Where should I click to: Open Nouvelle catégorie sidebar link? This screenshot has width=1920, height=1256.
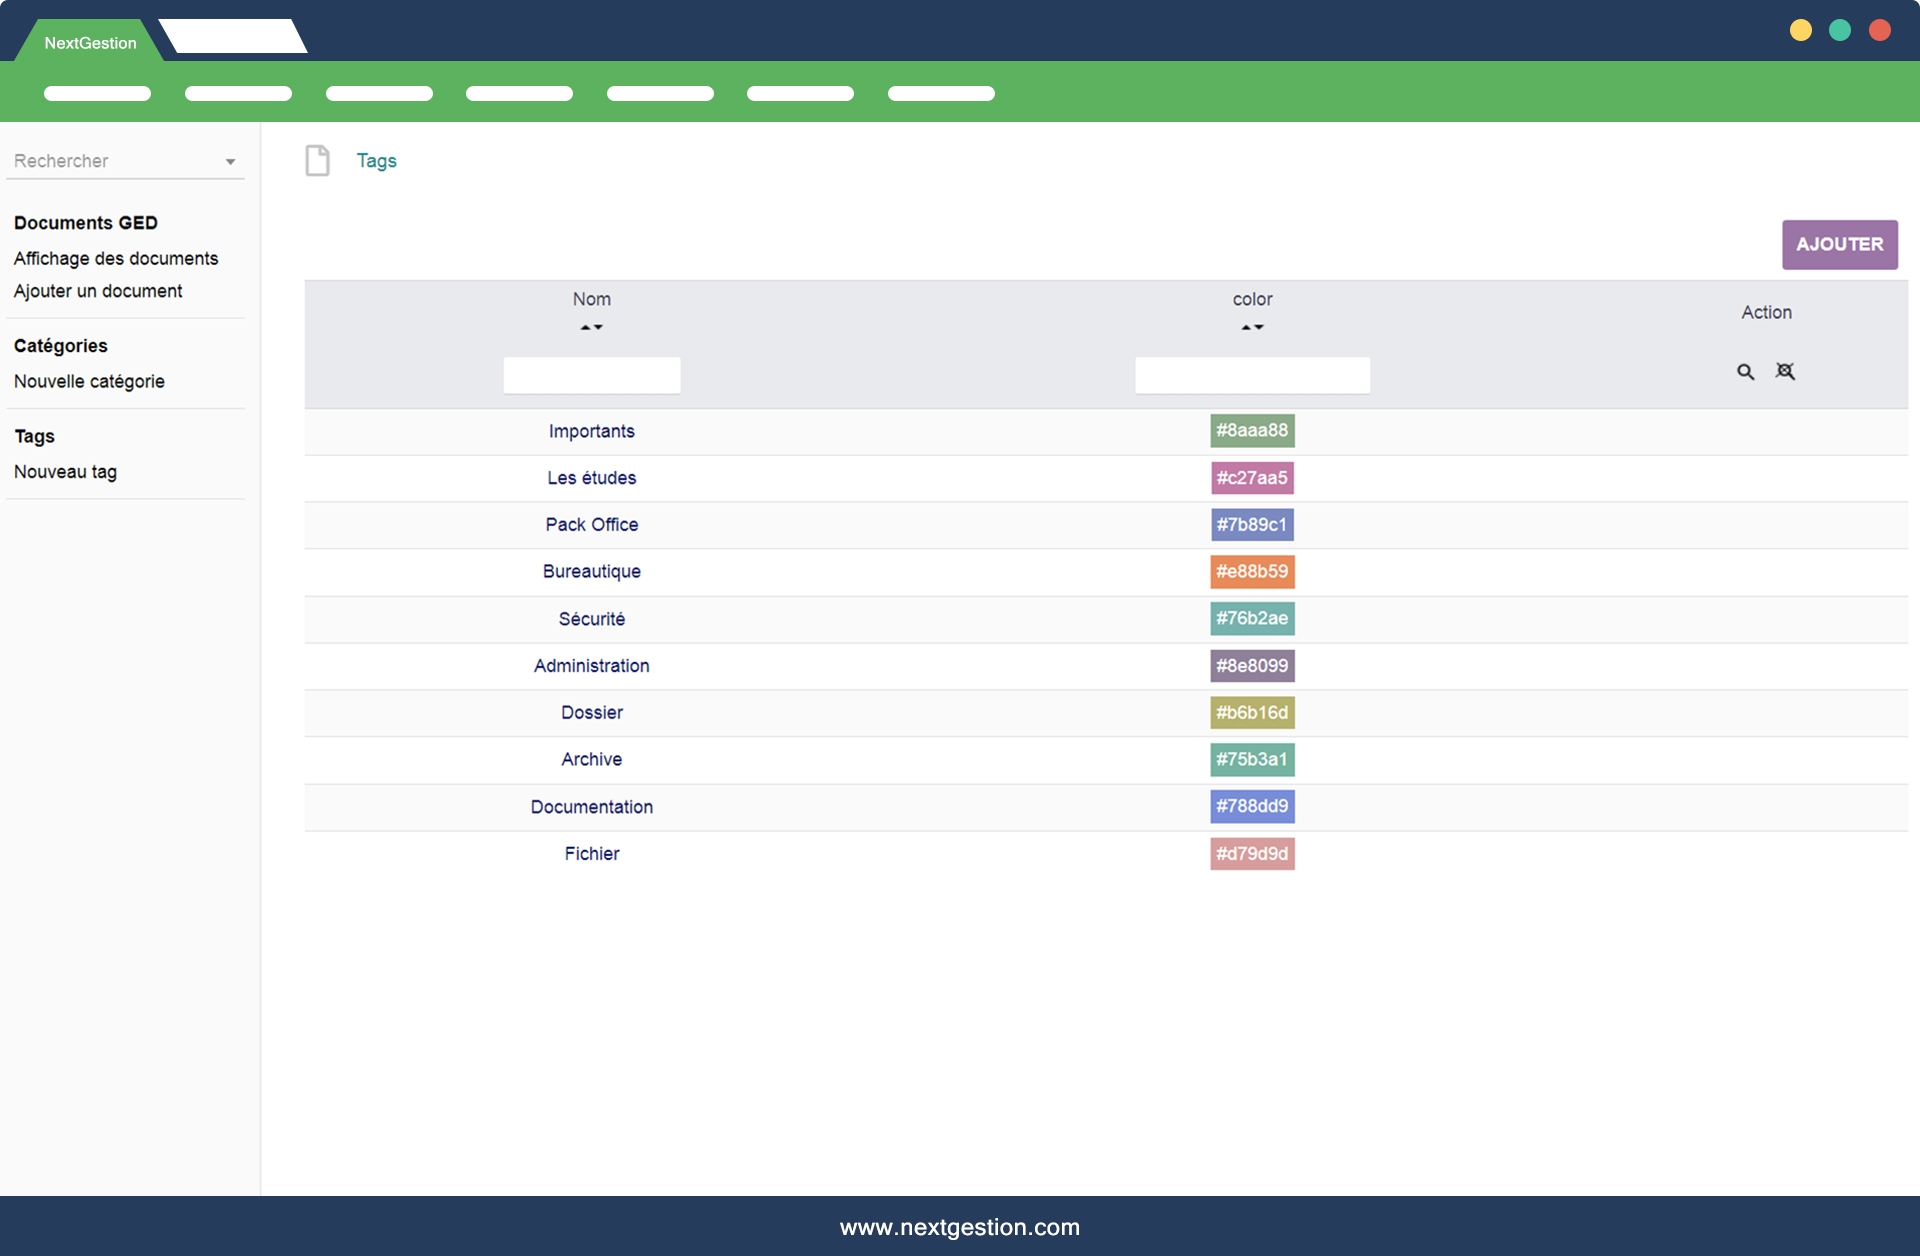point(89,381)
